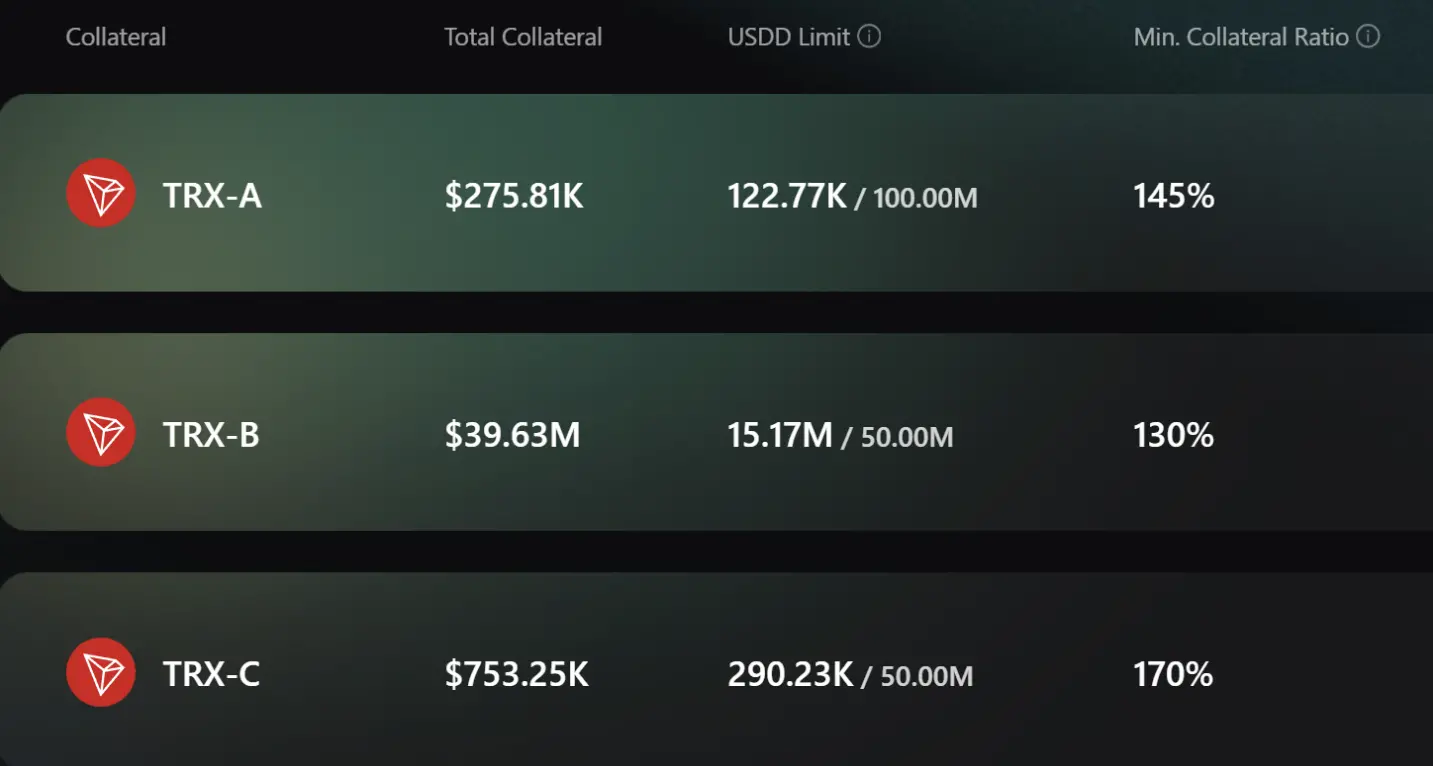
Task: Open the USDD Limit info tooltip icon
Action: (870, 37)
